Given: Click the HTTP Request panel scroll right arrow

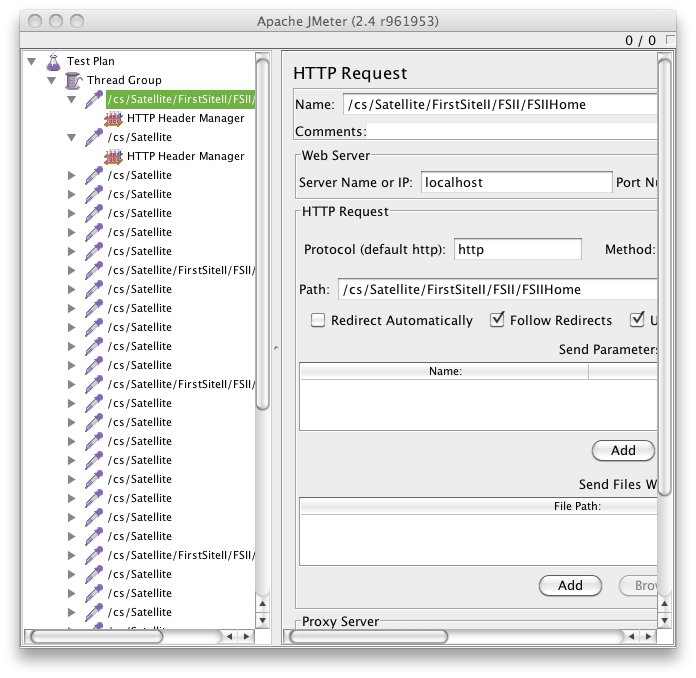Looking at the screenshot, I should tap(649, 636).
